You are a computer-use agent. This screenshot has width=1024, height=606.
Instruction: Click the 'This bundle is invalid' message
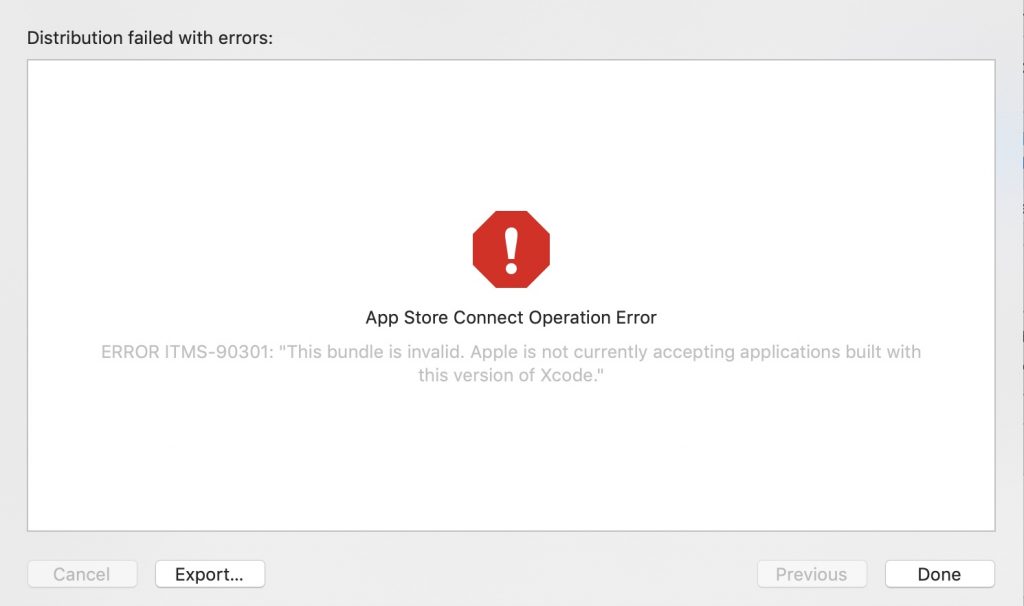pos(371,352)
